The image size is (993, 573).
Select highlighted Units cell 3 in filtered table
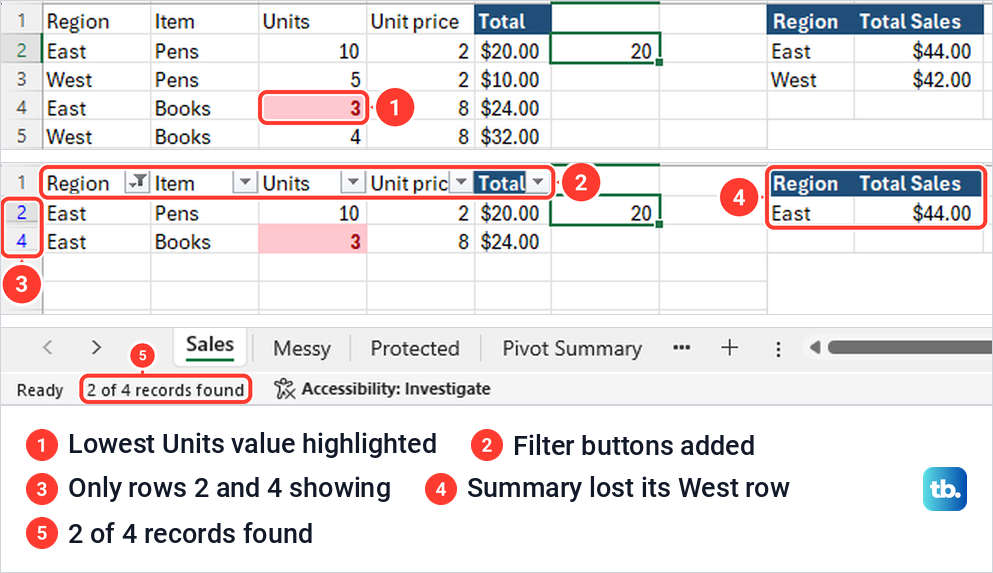pyautogui.click(x=313, y=241)
